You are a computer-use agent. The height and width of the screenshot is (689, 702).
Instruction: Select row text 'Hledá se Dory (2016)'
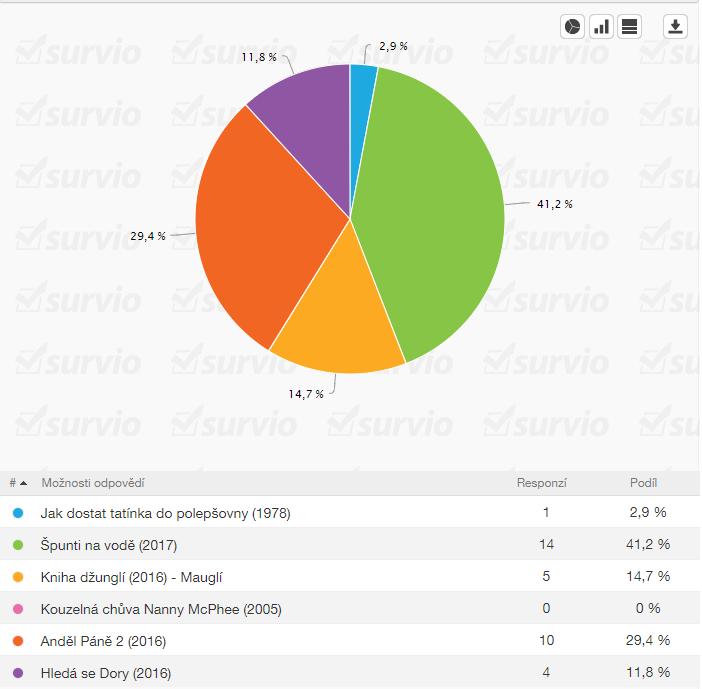106,673
